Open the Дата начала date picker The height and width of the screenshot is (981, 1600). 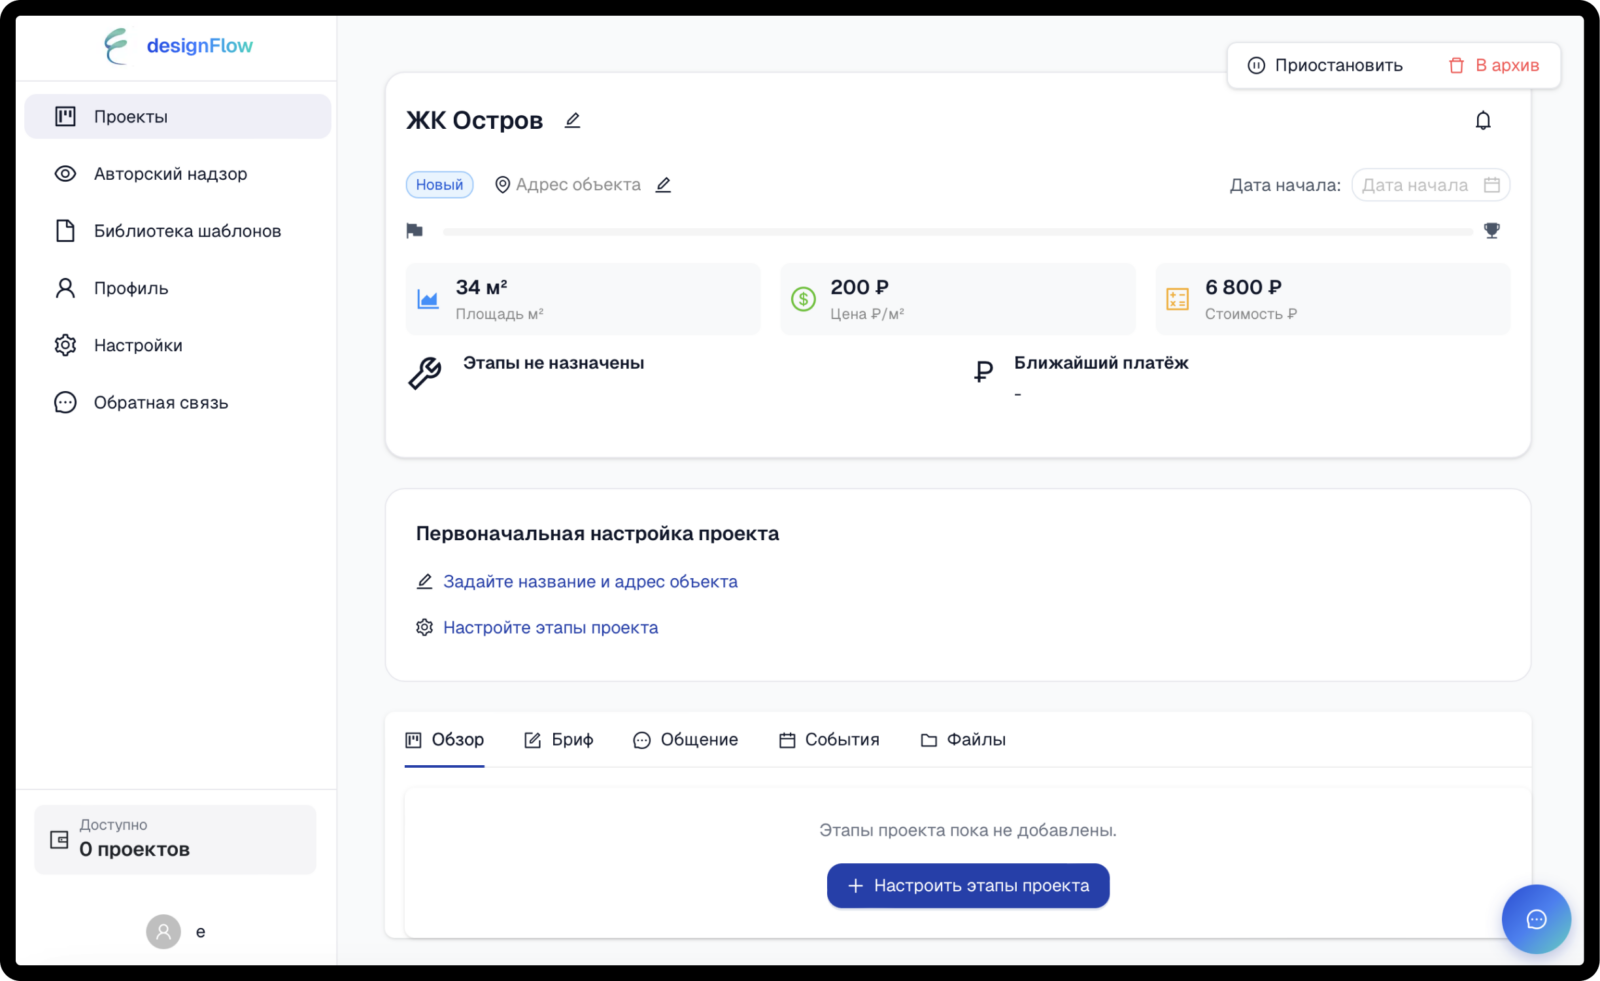1430,185
